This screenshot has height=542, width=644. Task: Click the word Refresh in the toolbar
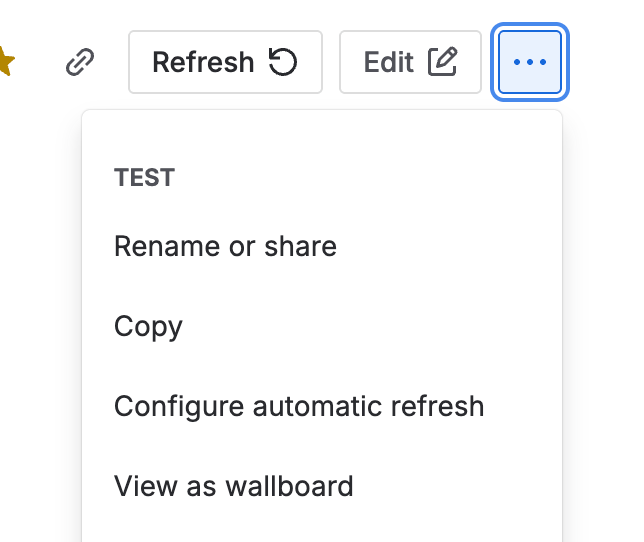[203, 62]
